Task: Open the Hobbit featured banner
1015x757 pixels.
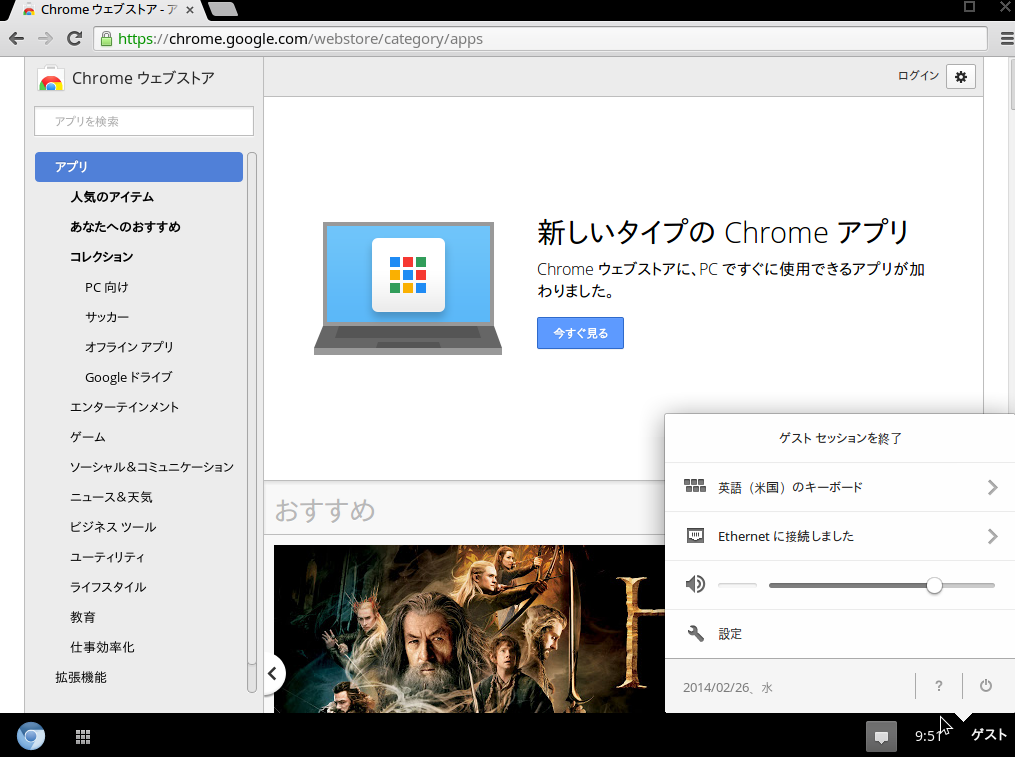Action: pyautogui.click(x=469, y=629)
